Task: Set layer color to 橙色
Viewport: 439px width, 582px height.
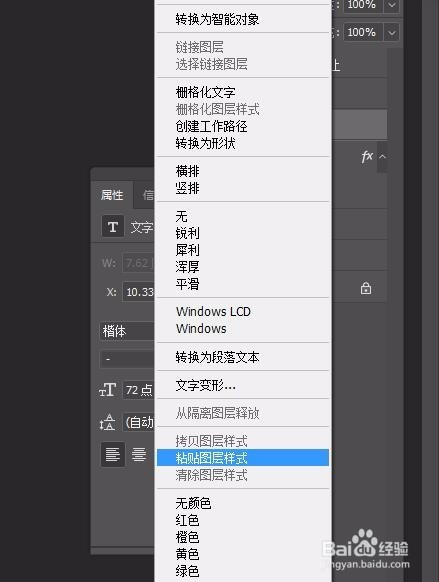Action: (243, 537)
